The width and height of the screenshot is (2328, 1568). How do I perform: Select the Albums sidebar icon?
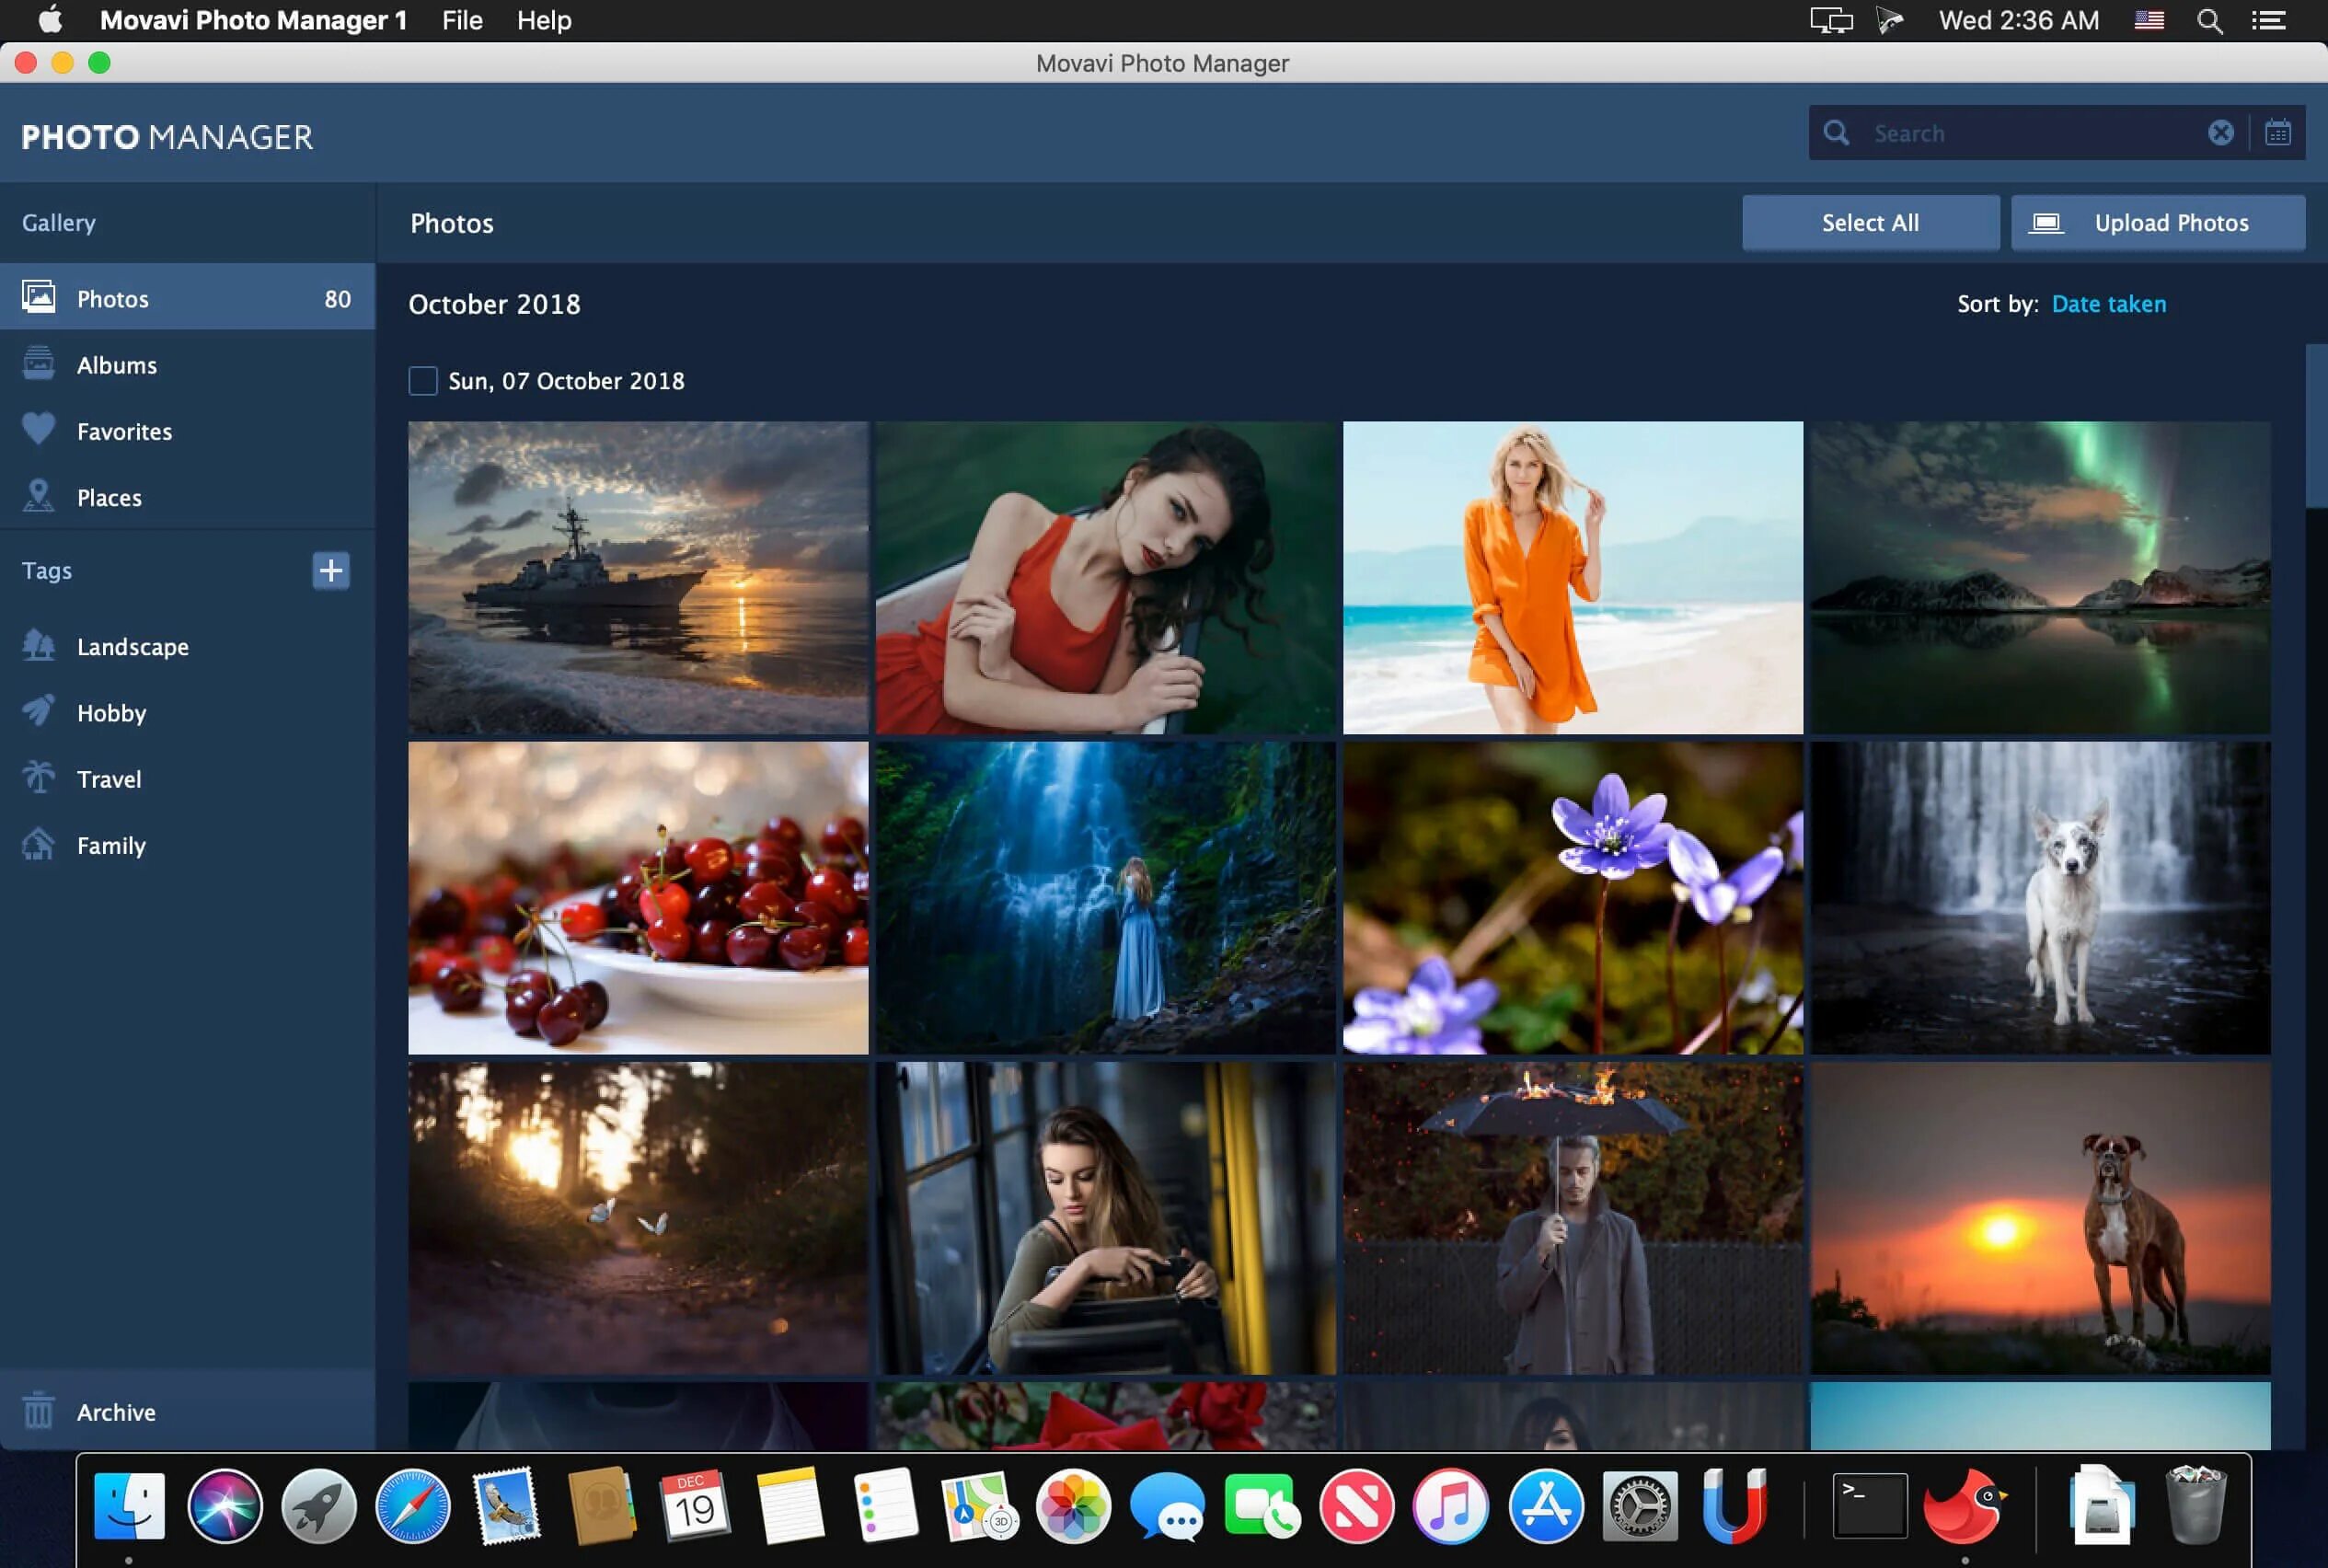[x=37, y=363]
